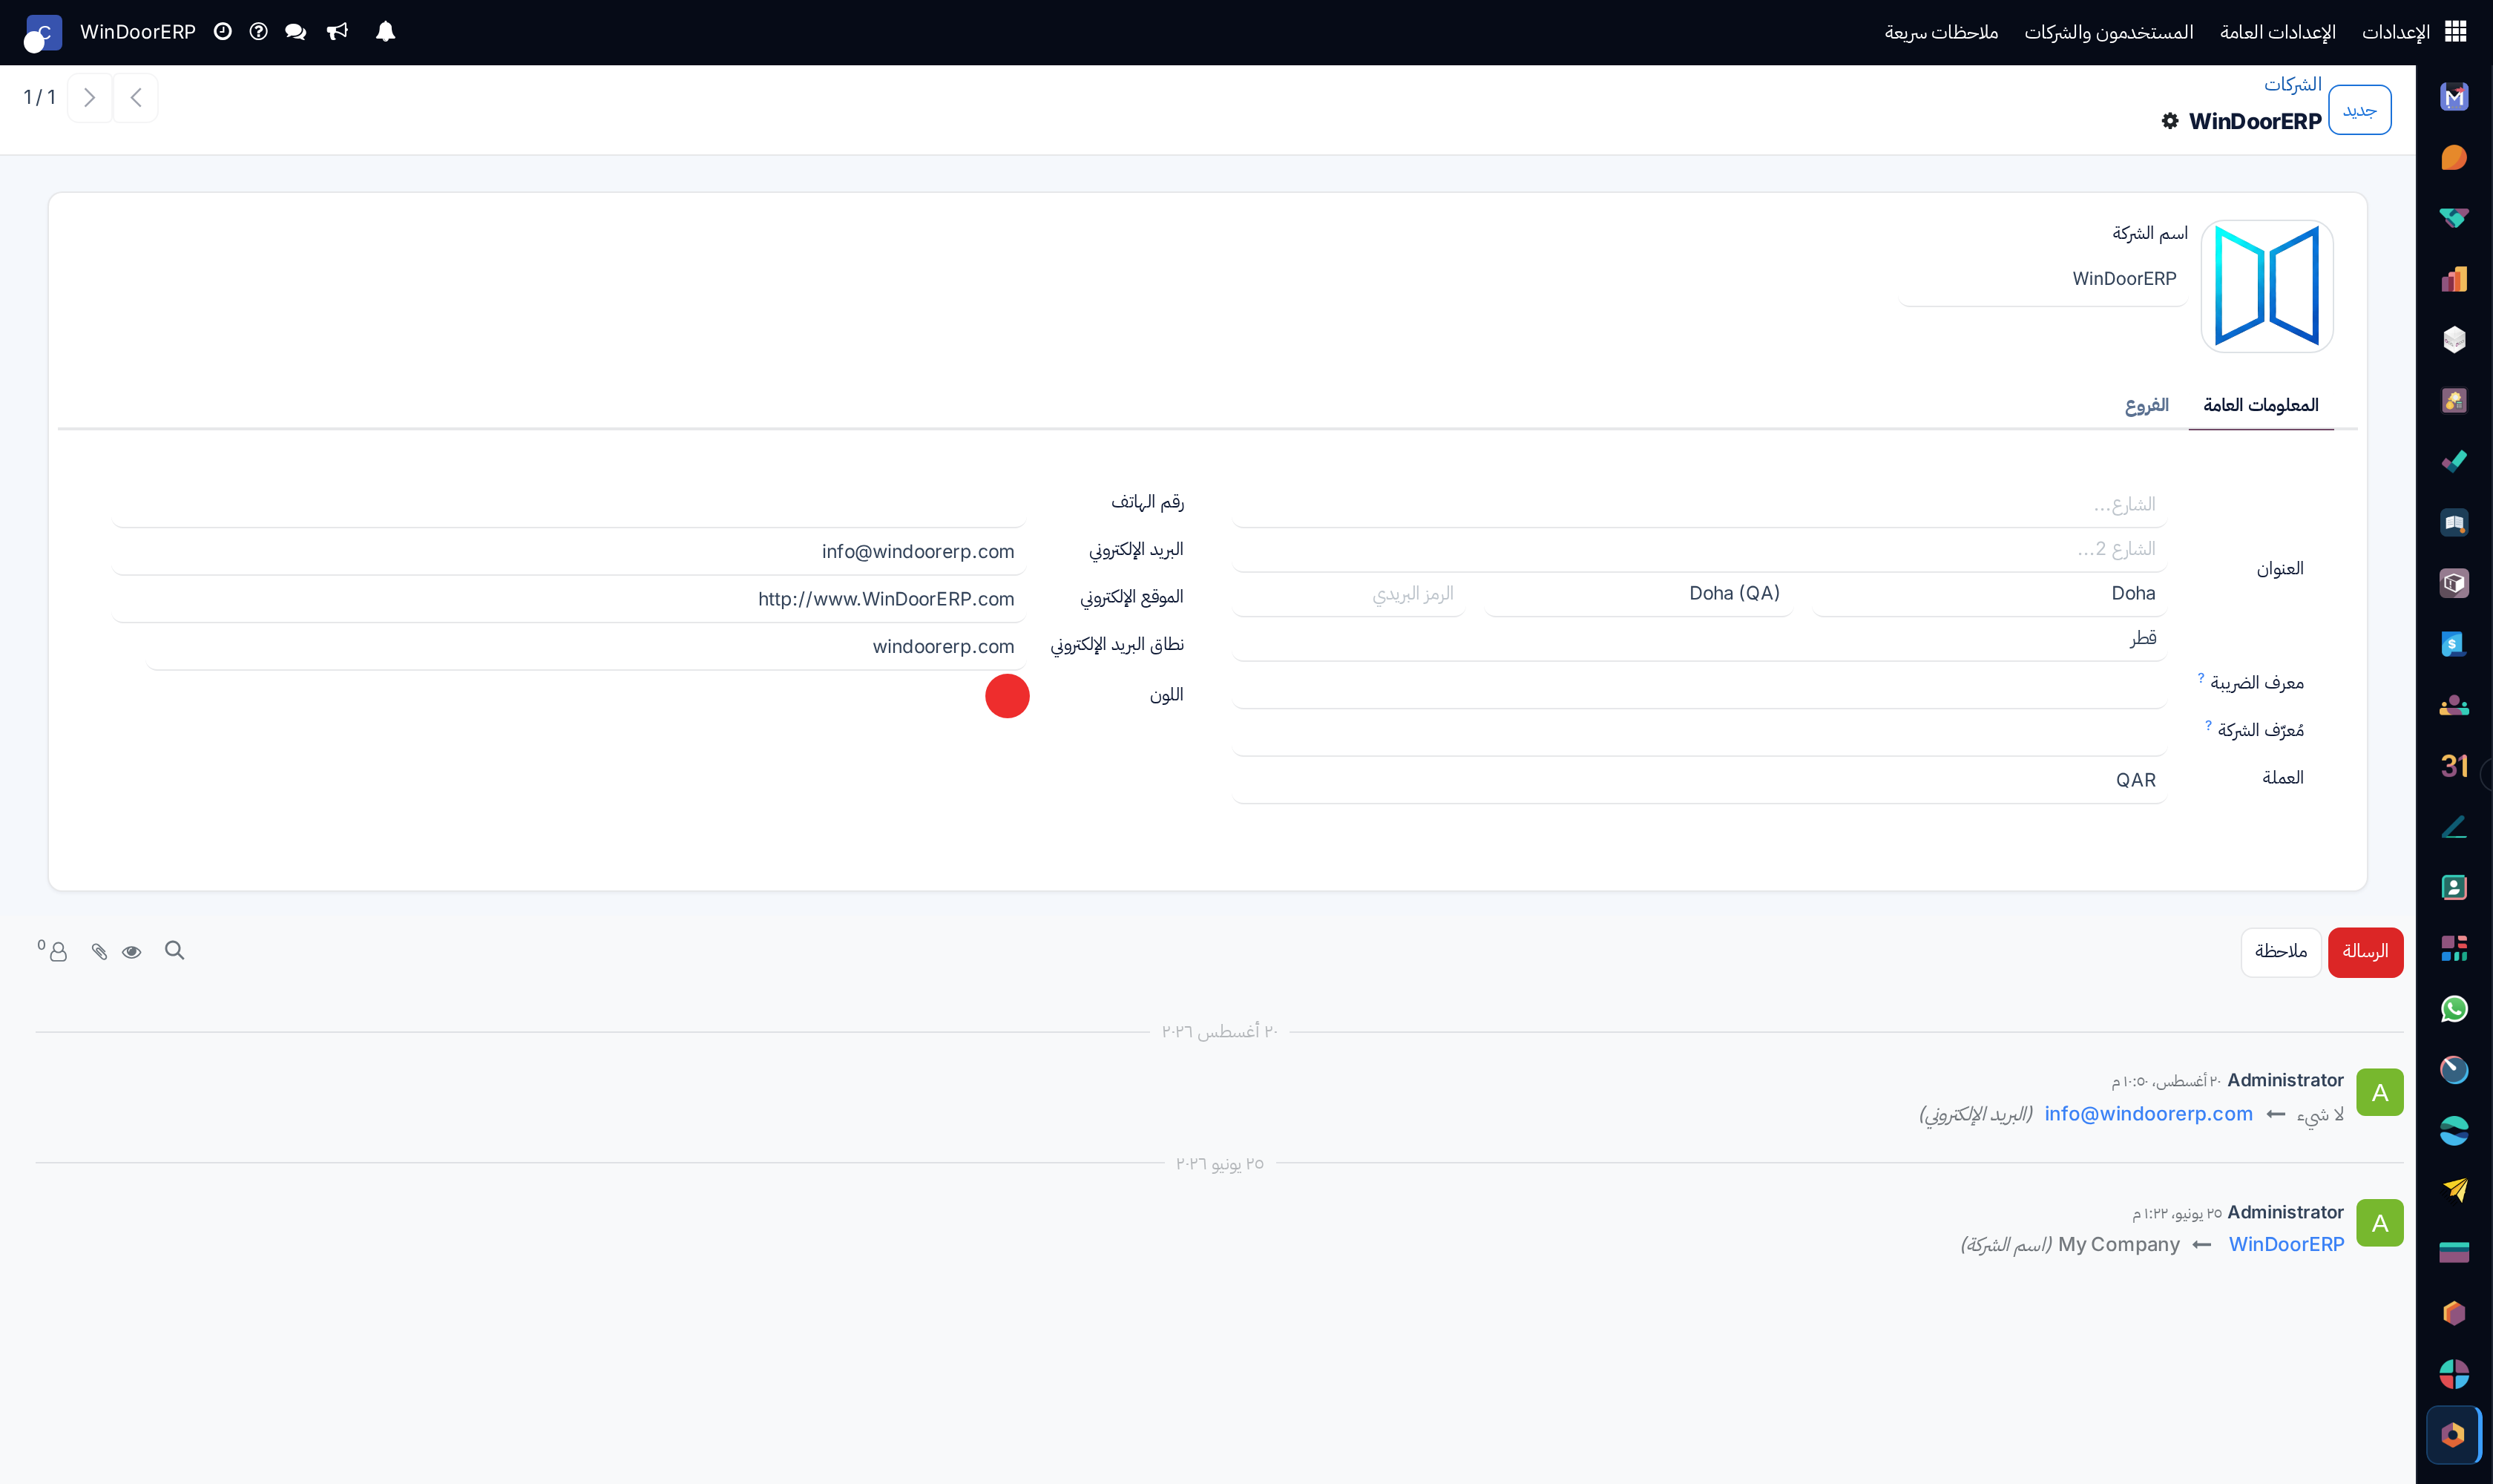Open the red company color swatch

coord(1007,696)
